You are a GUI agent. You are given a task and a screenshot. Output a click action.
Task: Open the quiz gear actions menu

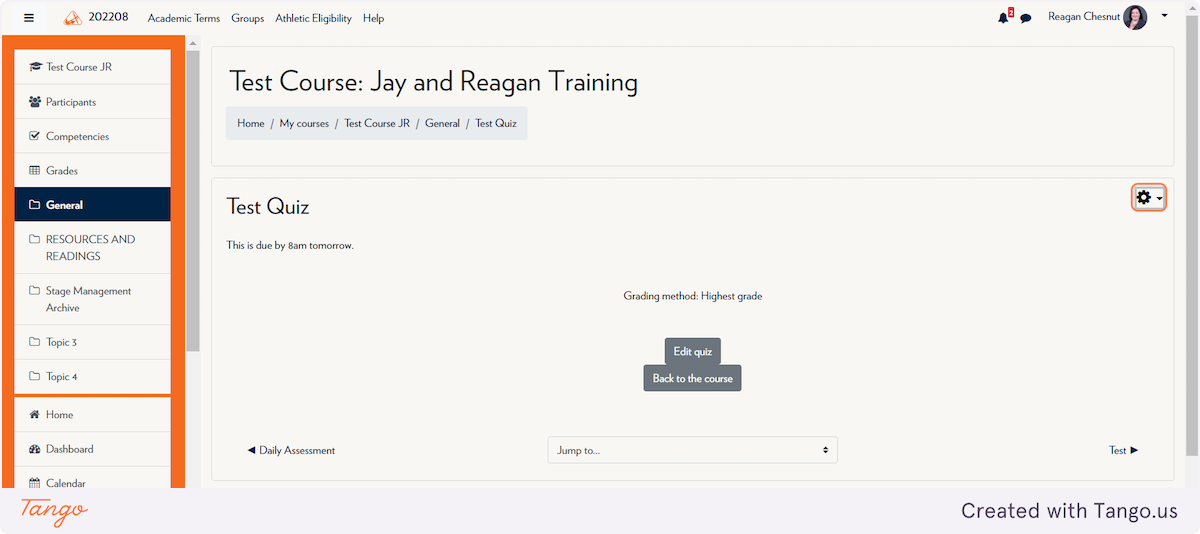click(x=1149, y=198)
